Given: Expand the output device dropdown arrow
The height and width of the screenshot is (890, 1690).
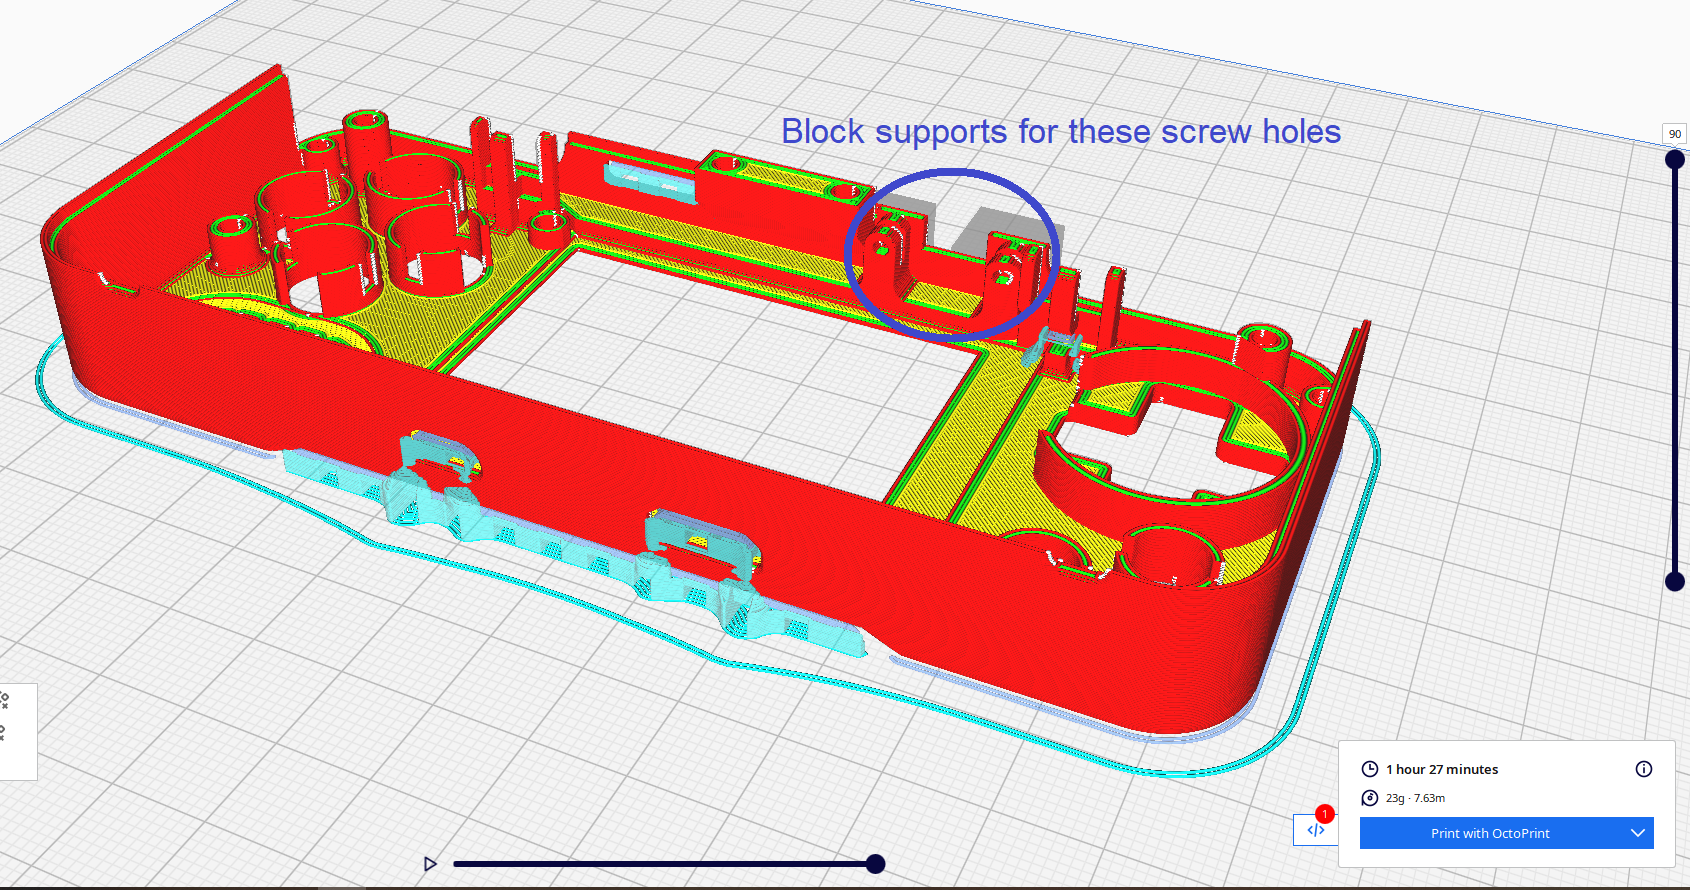Looking at the screenshot, I should click(1638, 833).
